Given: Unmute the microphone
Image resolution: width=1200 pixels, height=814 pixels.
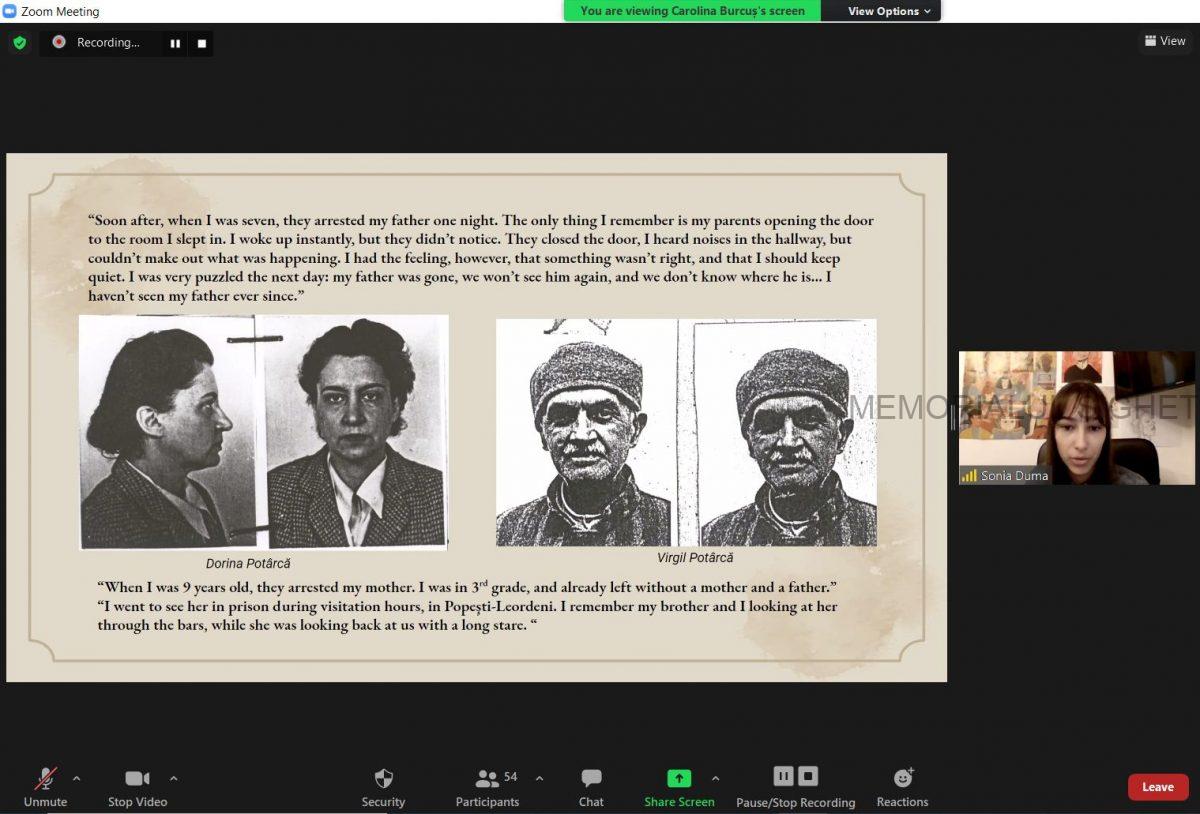Looking at the screenshot, I should click(46, 787).
